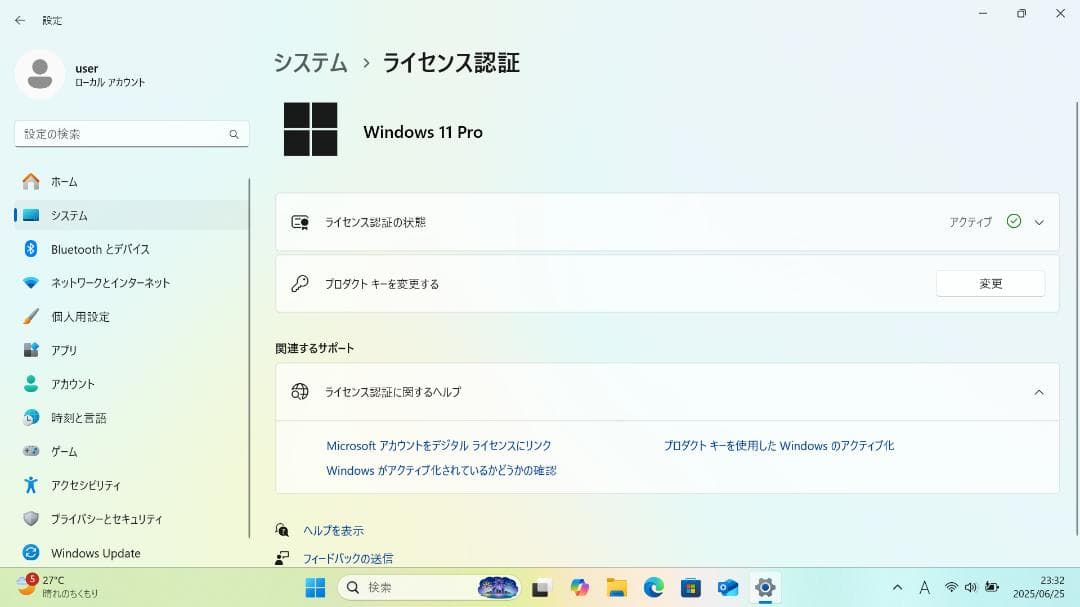Select システム in the breadcrumb
The width and height of the screenshot is (1080, 607).
click(x=308, y=62)
